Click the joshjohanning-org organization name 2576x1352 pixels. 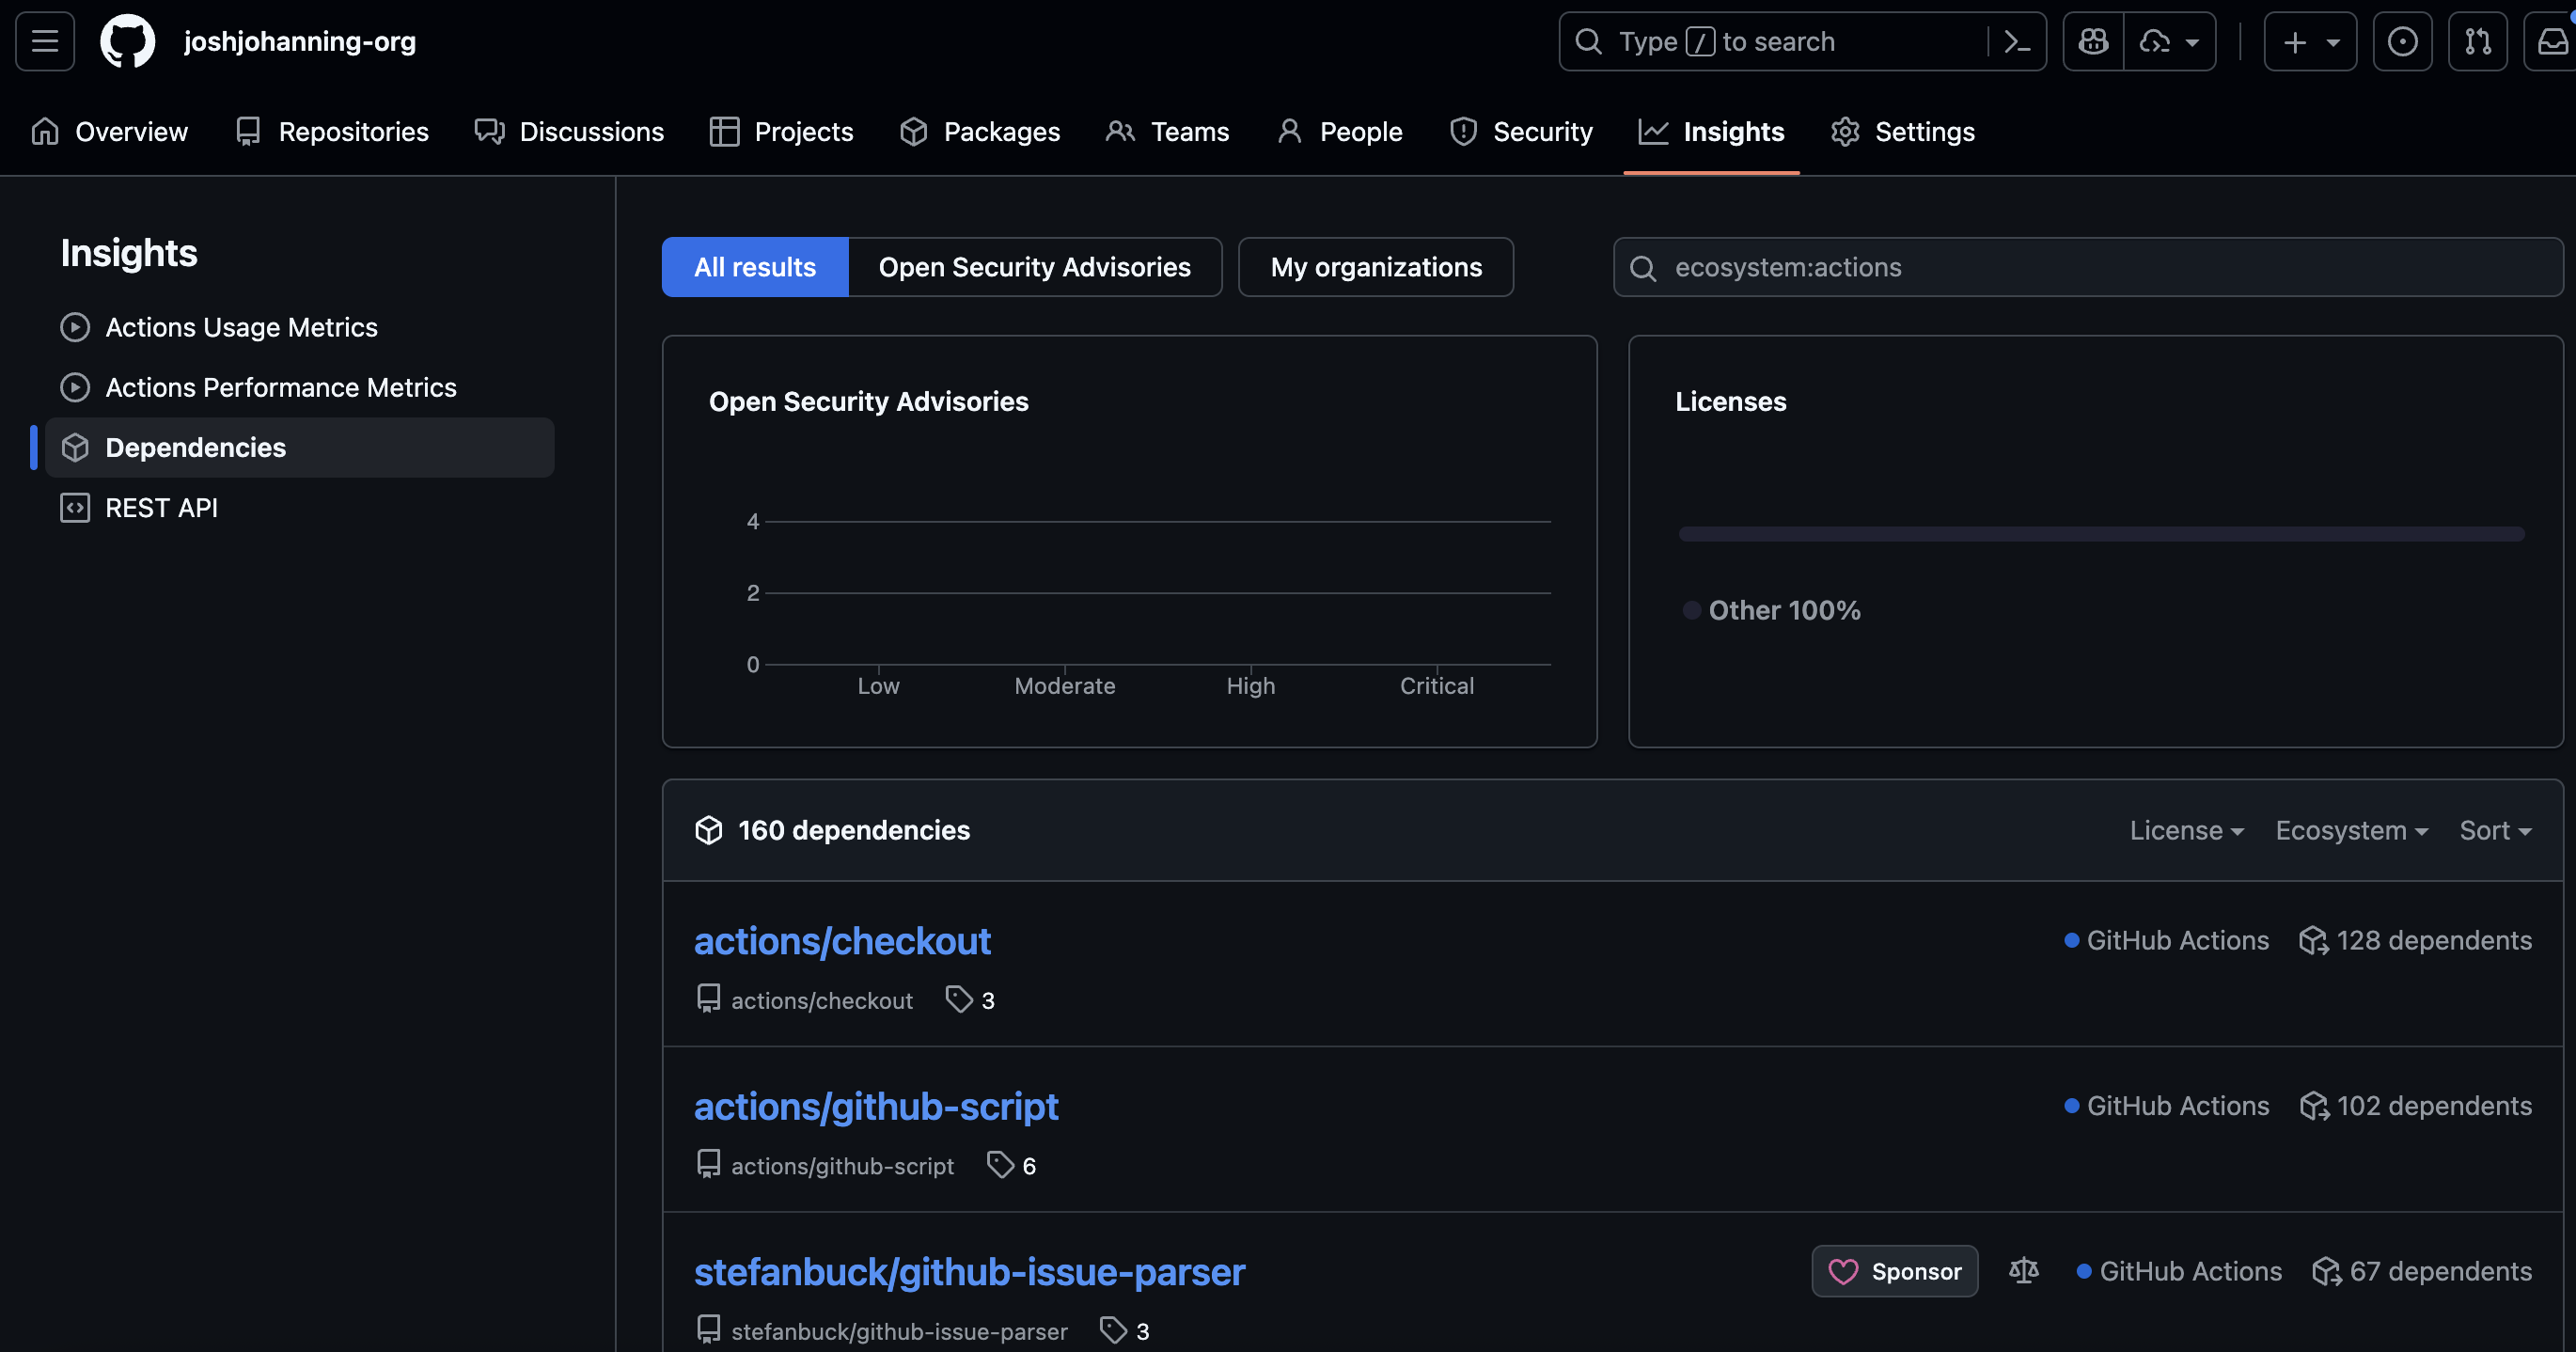point(300,41)
